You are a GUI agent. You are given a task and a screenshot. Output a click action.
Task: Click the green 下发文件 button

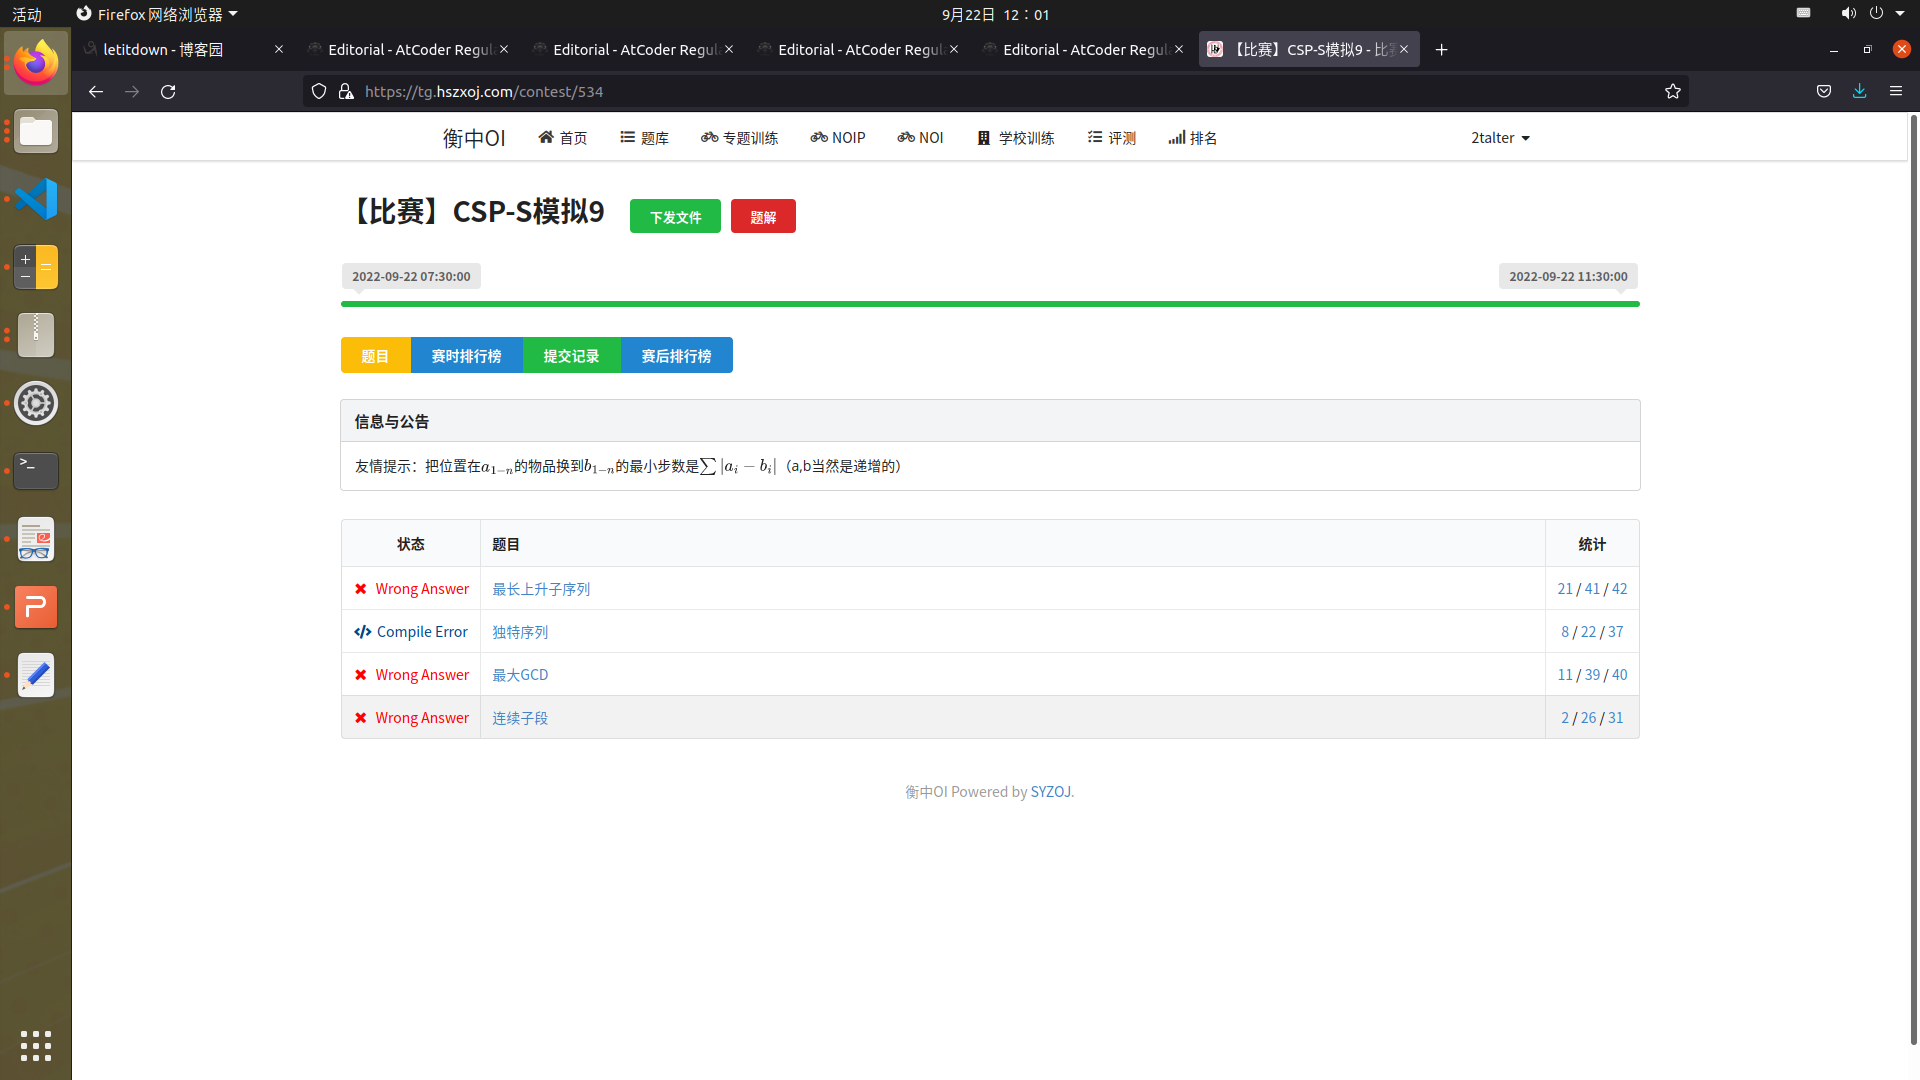pyautogui.click(x=675, y=217)
